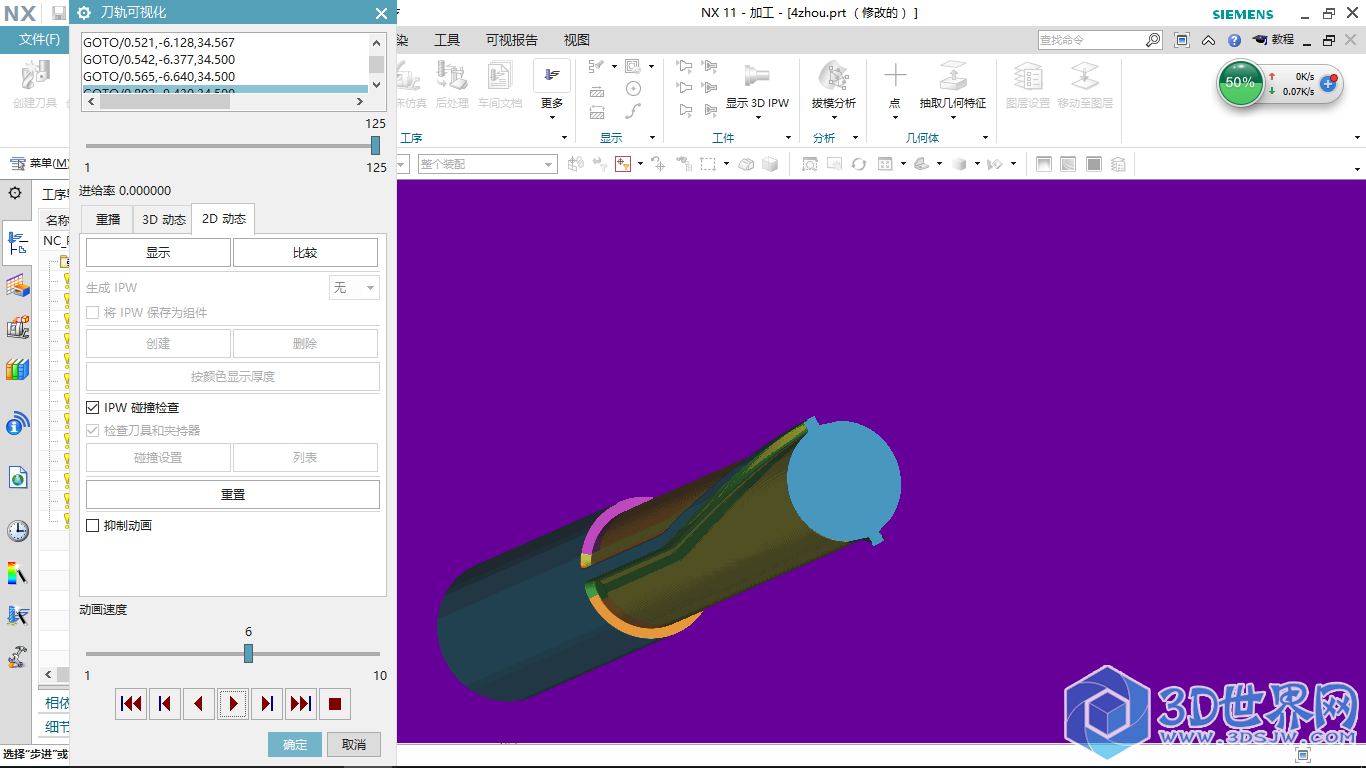Confirm with the 确定 button
The width and height of the screenshot is (1366, 768).
295,744
